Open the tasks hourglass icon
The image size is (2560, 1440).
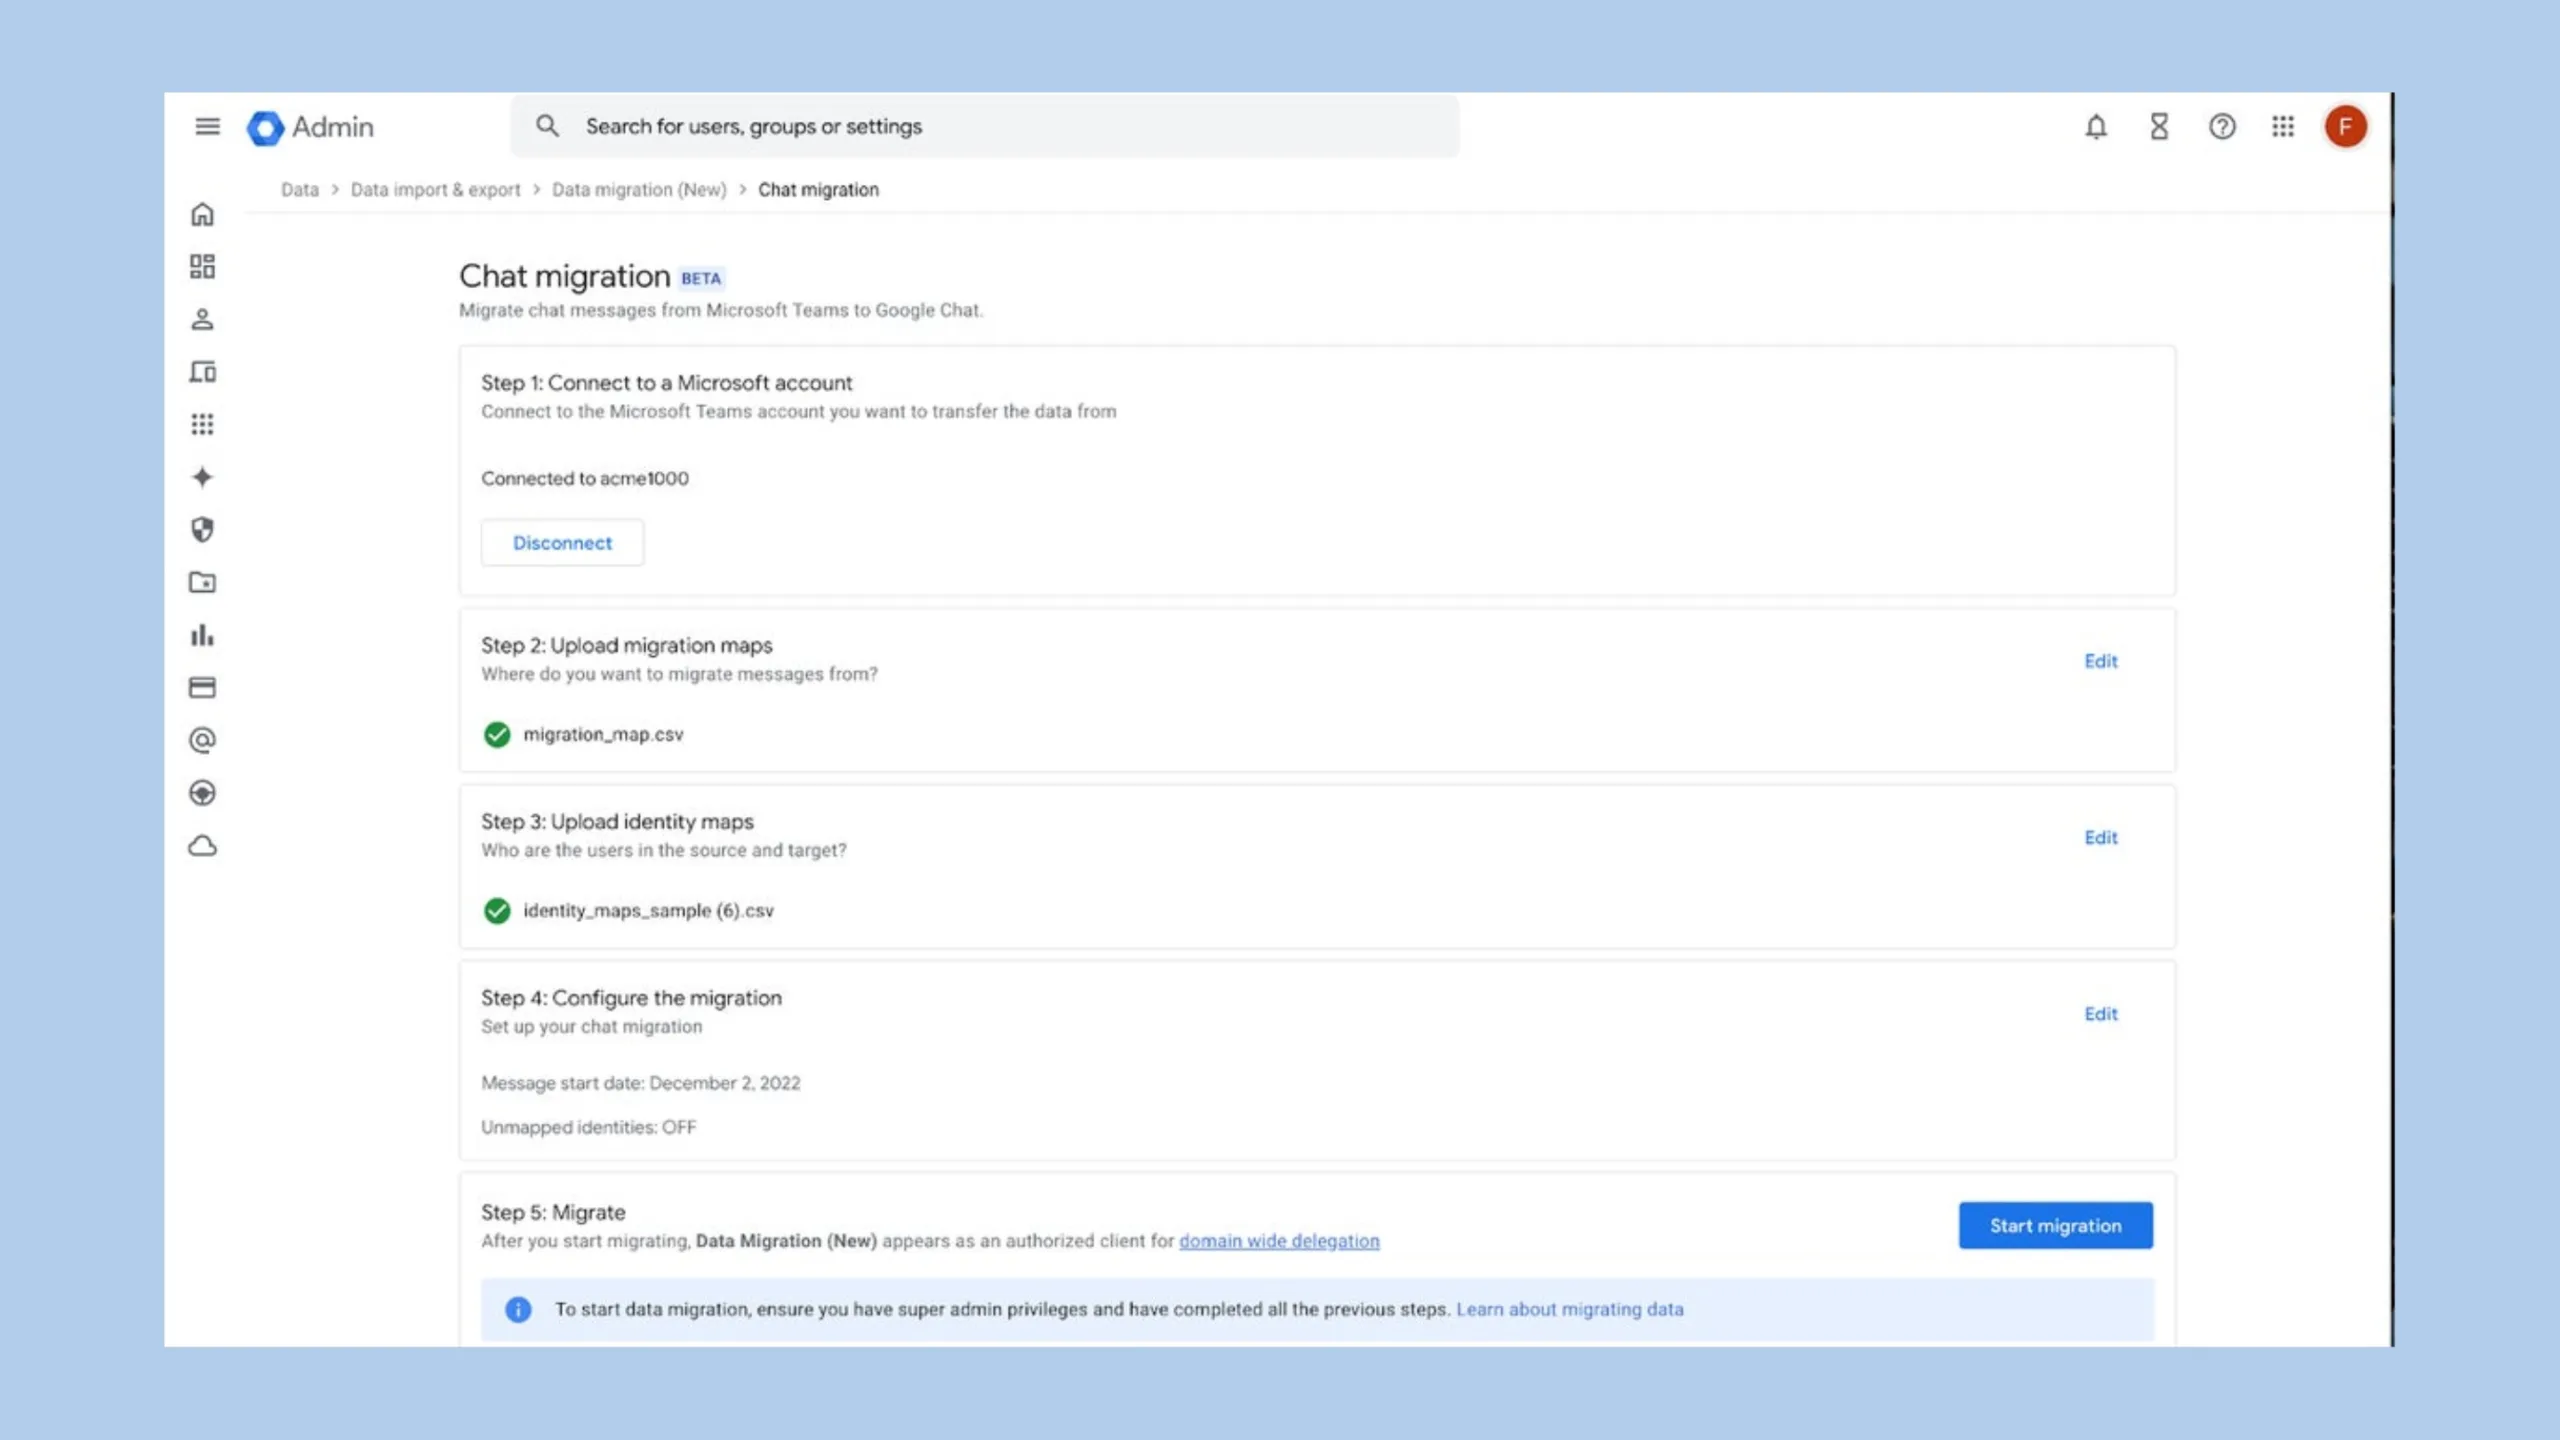coord(2159,127)
